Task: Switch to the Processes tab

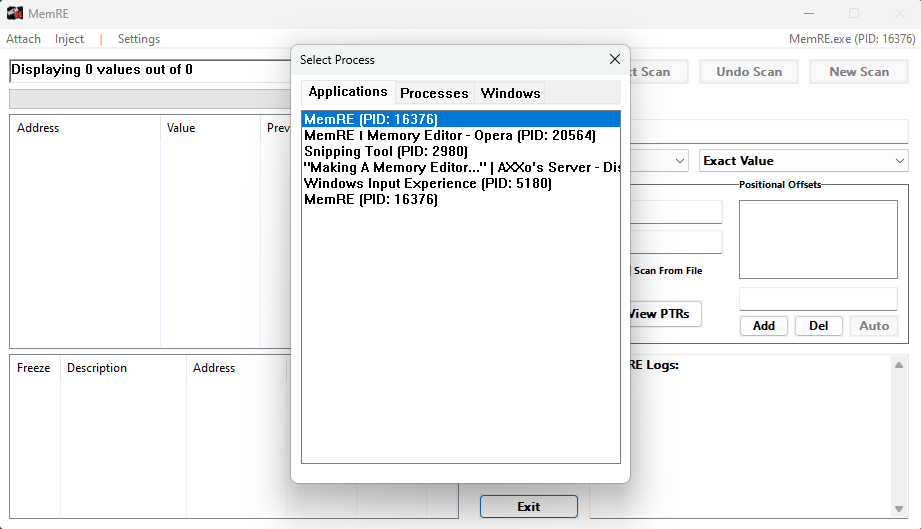Action: 434,93
